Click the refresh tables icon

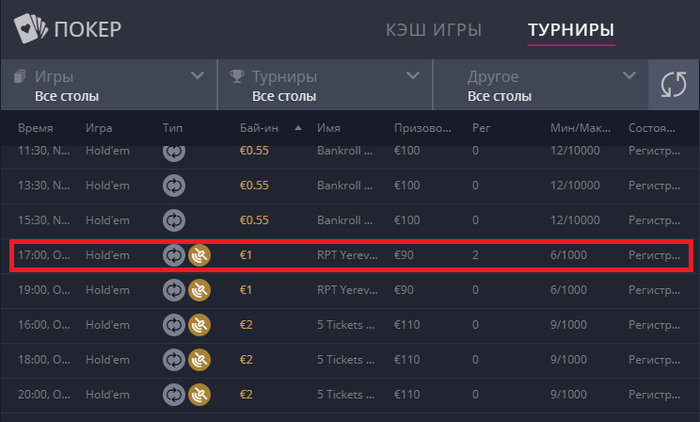(674, 84)
